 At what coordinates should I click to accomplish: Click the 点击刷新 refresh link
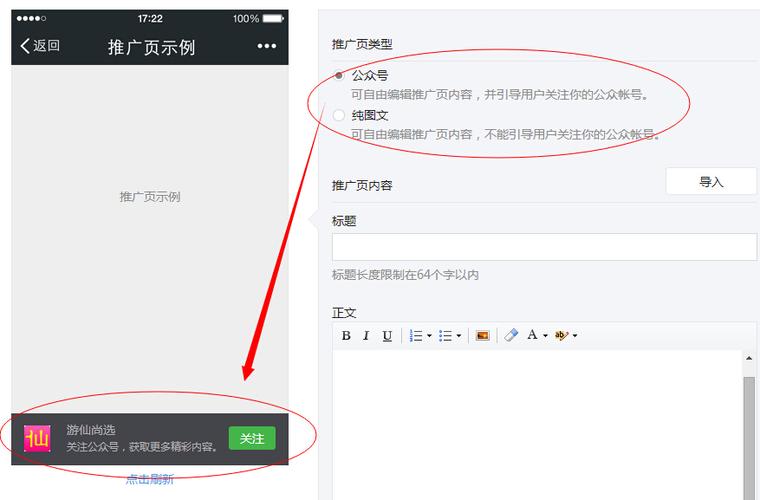(150, 479)
